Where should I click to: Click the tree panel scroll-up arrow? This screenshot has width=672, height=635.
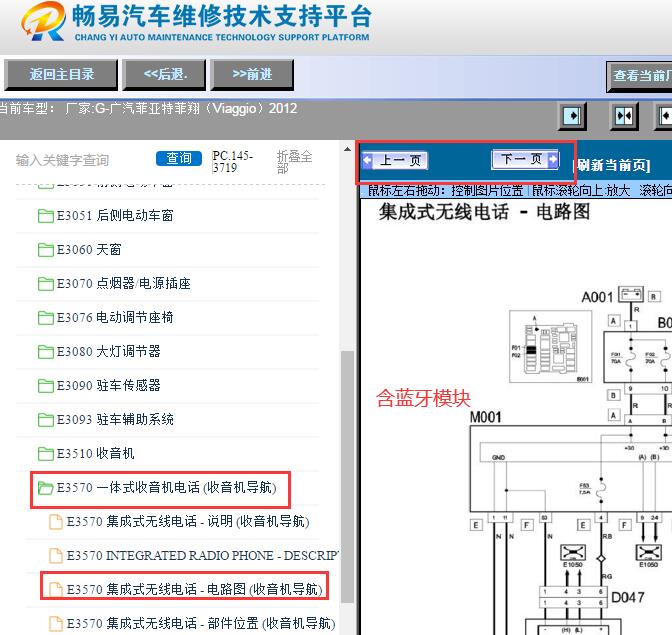tap(348, 150)
